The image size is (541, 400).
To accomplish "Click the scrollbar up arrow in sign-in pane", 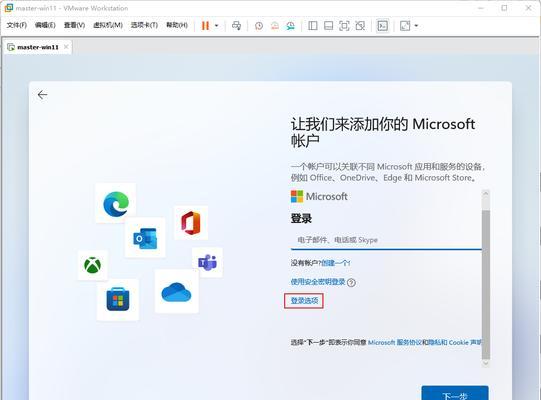I will 486,194.
